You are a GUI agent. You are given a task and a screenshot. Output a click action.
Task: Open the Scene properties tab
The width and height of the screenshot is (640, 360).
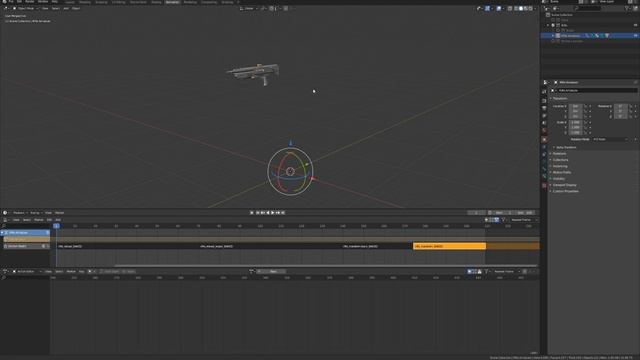click(x=544, y=123)
